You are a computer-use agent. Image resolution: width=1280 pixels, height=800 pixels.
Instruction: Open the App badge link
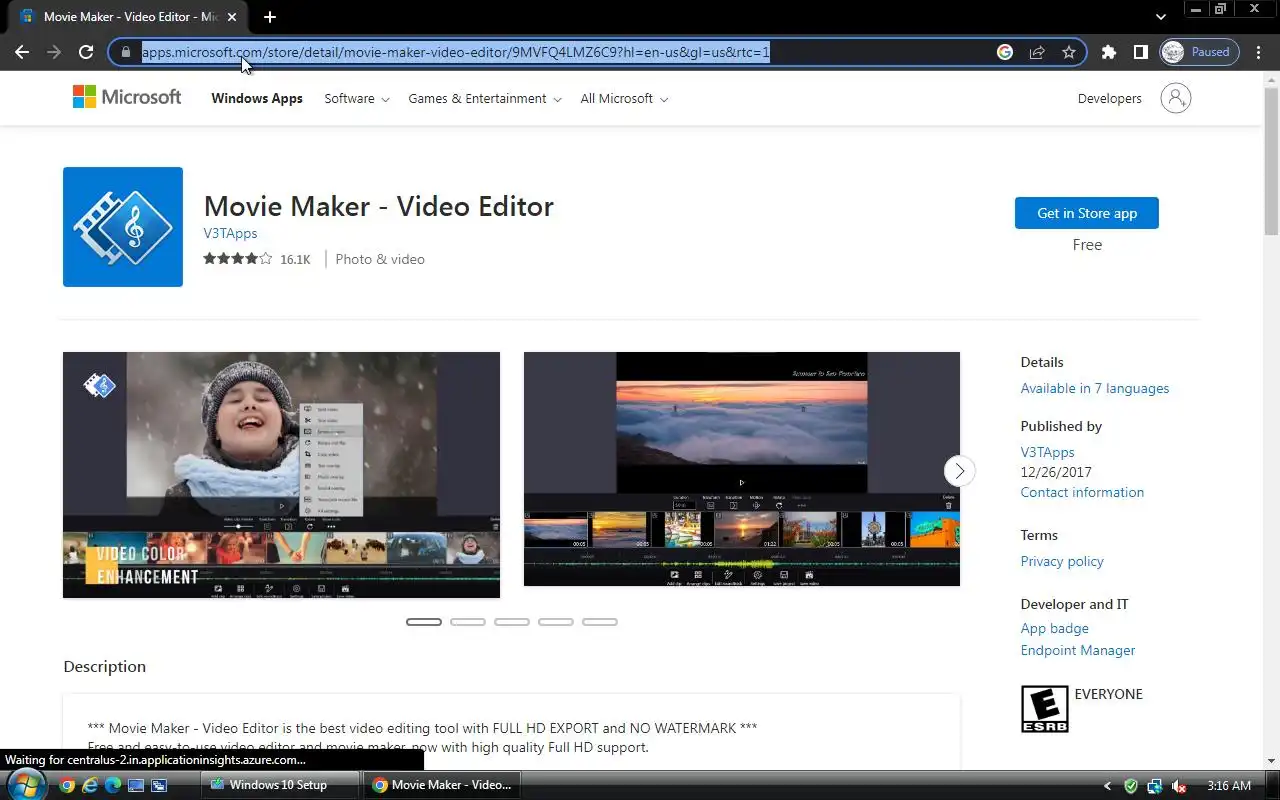(1054, 628)
